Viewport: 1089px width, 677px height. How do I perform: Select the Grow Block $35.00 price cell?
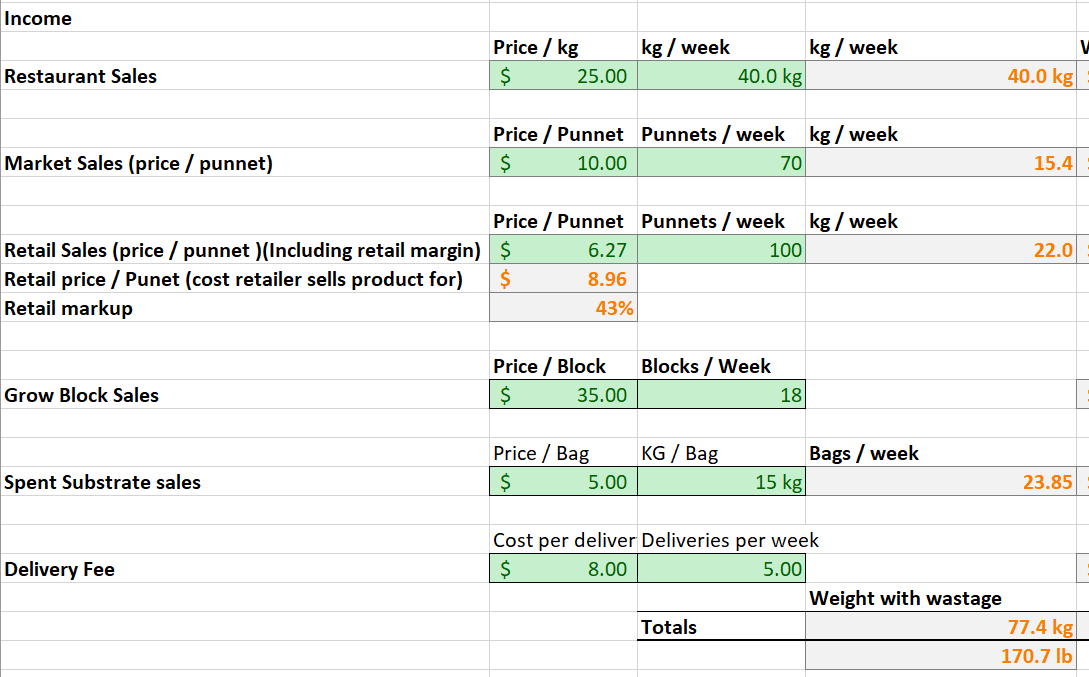tap(563, 395)
